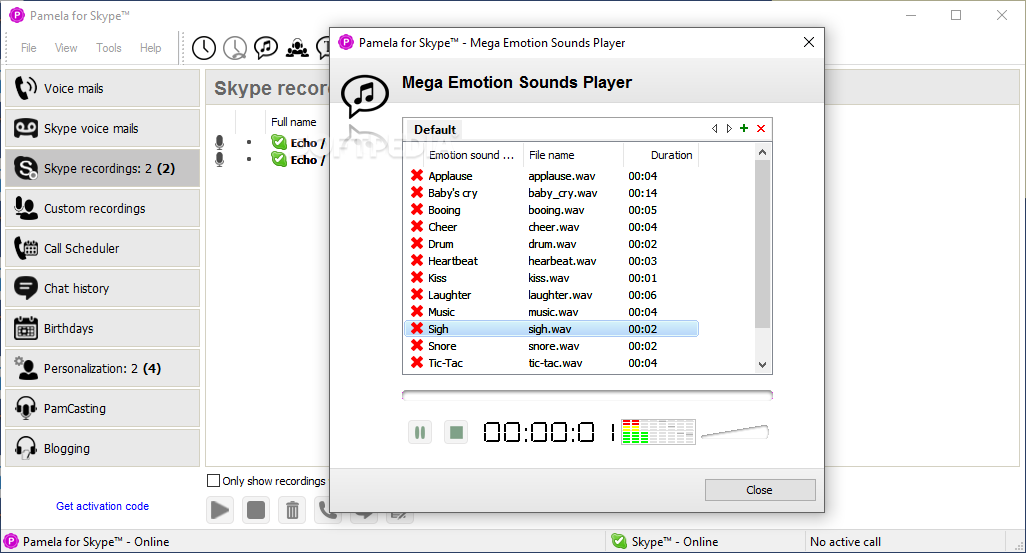
Task: Click the conference headset group toolbar icon
Action: [x=297, y=48]
